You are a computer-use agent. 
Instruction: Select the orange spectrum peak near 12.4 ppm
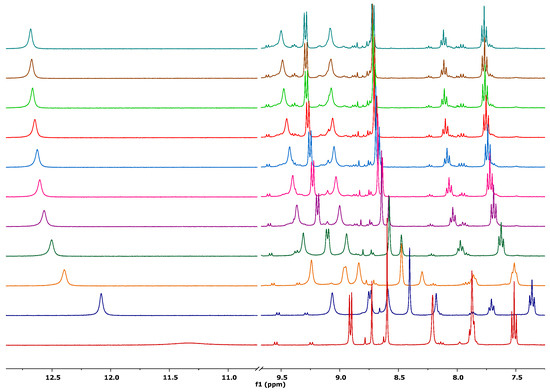64,277
